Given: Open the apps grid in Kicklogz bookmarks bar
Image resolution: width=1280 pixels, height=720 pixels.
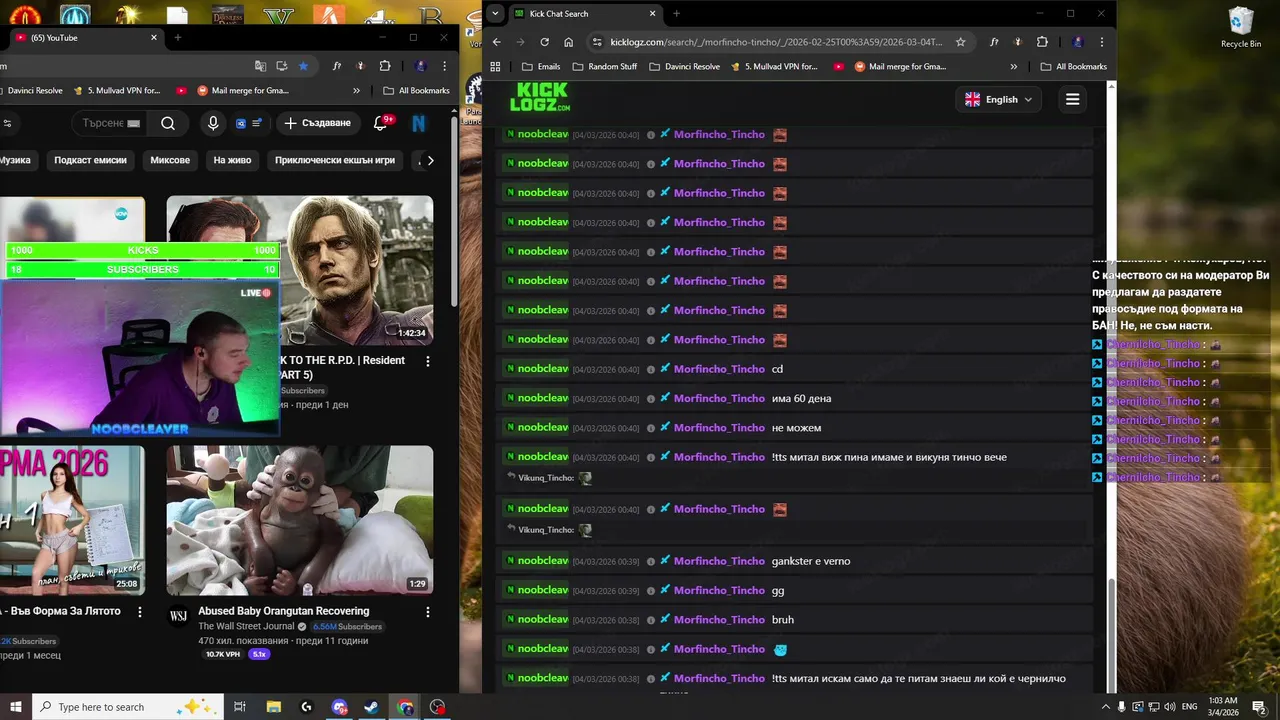Looking at the screenshot, I should pos(495,66).
